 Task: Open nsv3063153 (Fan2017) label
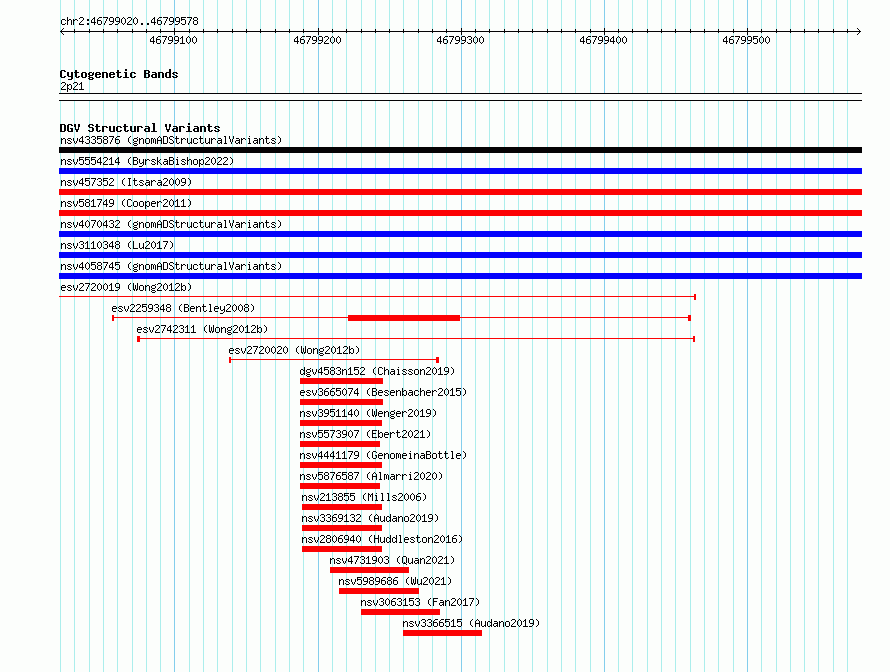coord(420,602)
